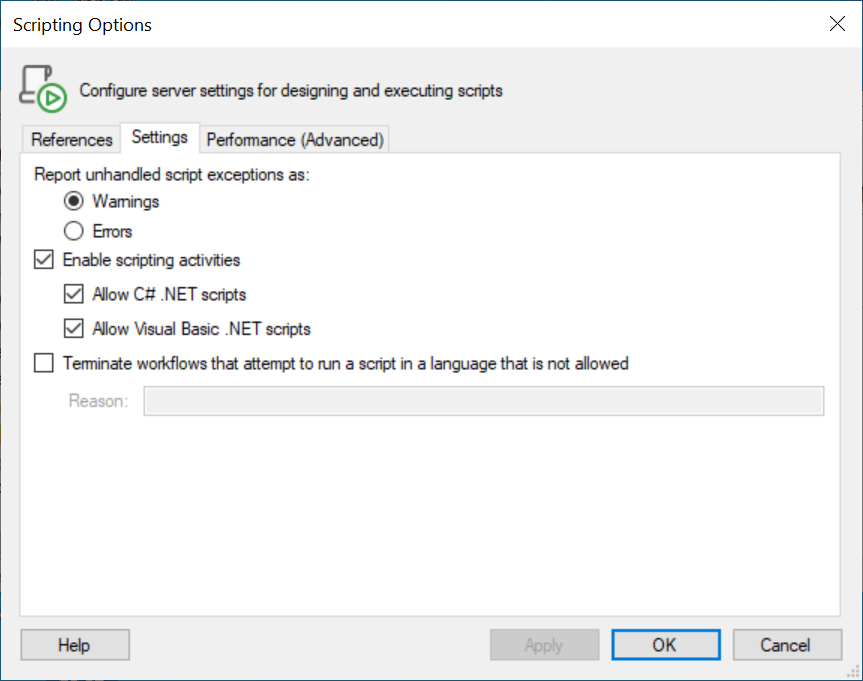Uncheck Allow C# .NET scripts
Screen dimensions: 863x681
(x=74, y=295)
